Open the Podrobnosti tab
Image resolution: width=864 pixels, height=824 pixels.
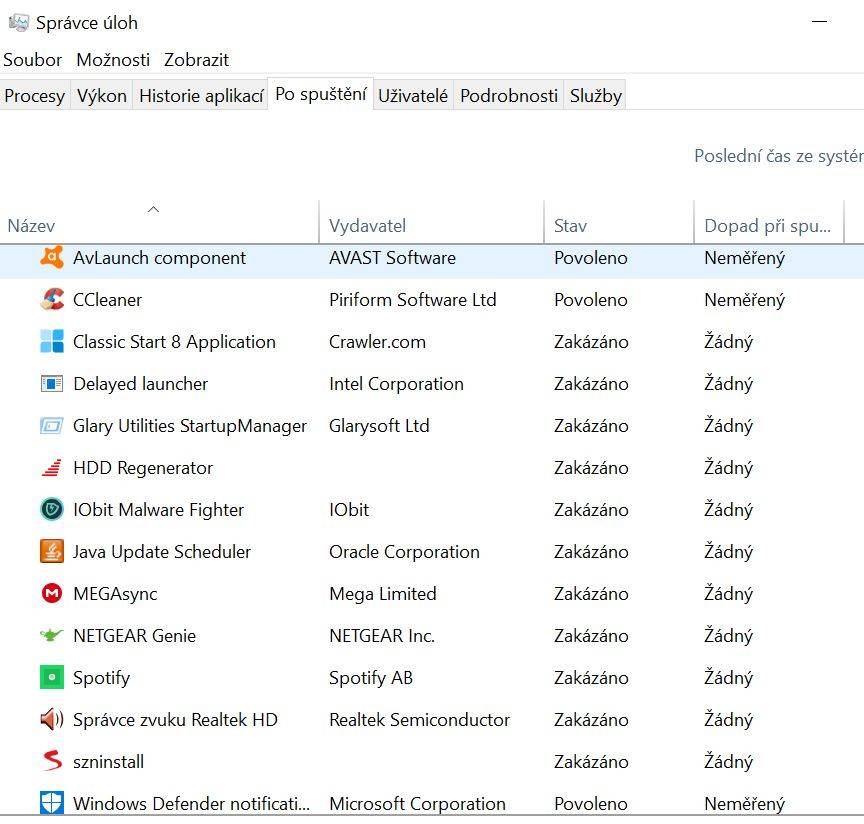(509, 96)
